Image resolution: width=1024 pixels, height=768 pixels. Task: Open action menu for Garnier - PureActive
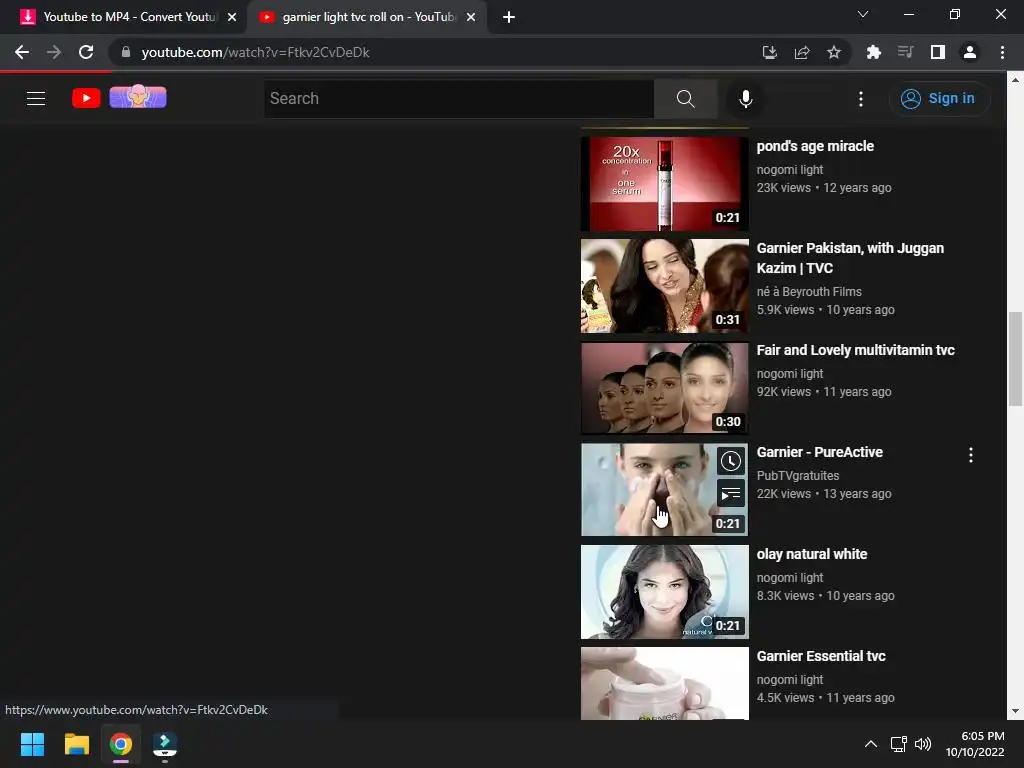click(970, 455)
